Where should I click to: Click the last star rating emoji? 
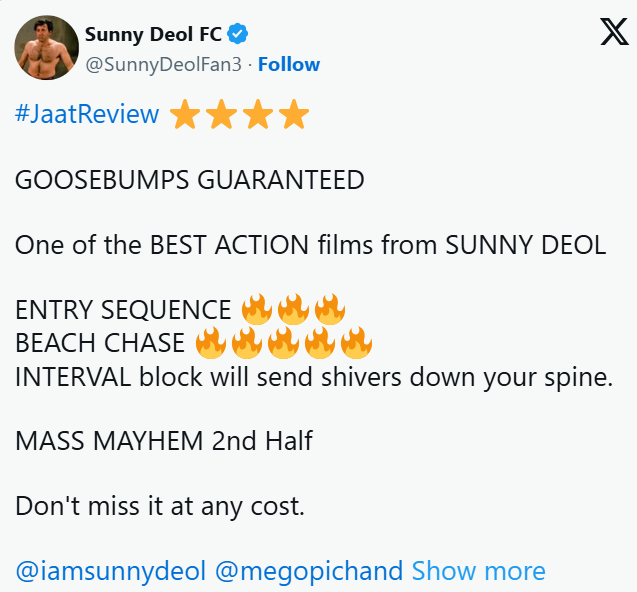[293, 115]
